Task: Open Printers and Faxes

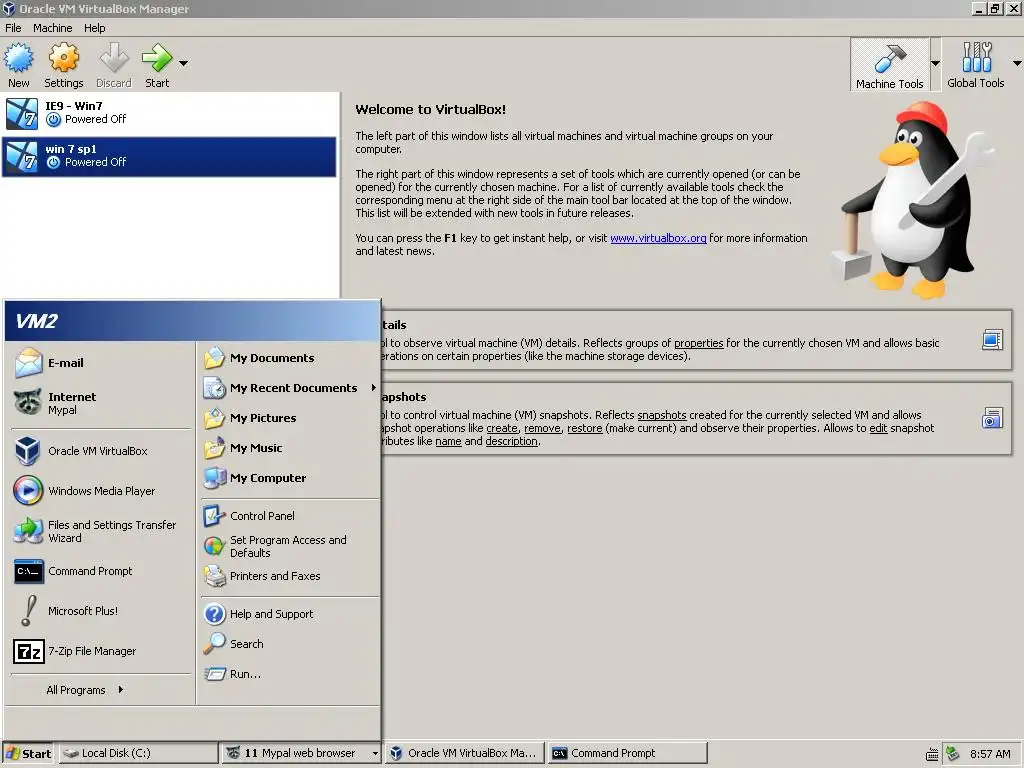Action: pos(289,576)
